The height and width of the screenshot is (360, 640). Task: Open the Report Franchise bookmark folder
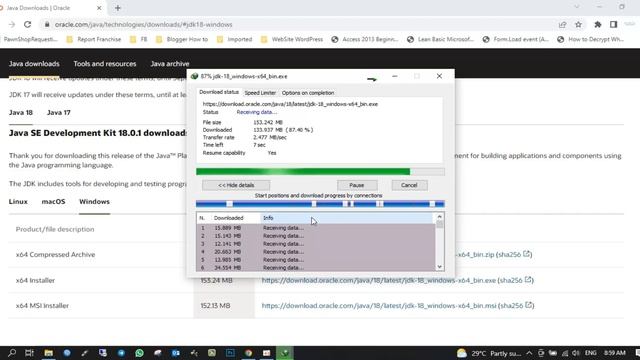click(x=94, y=39)
